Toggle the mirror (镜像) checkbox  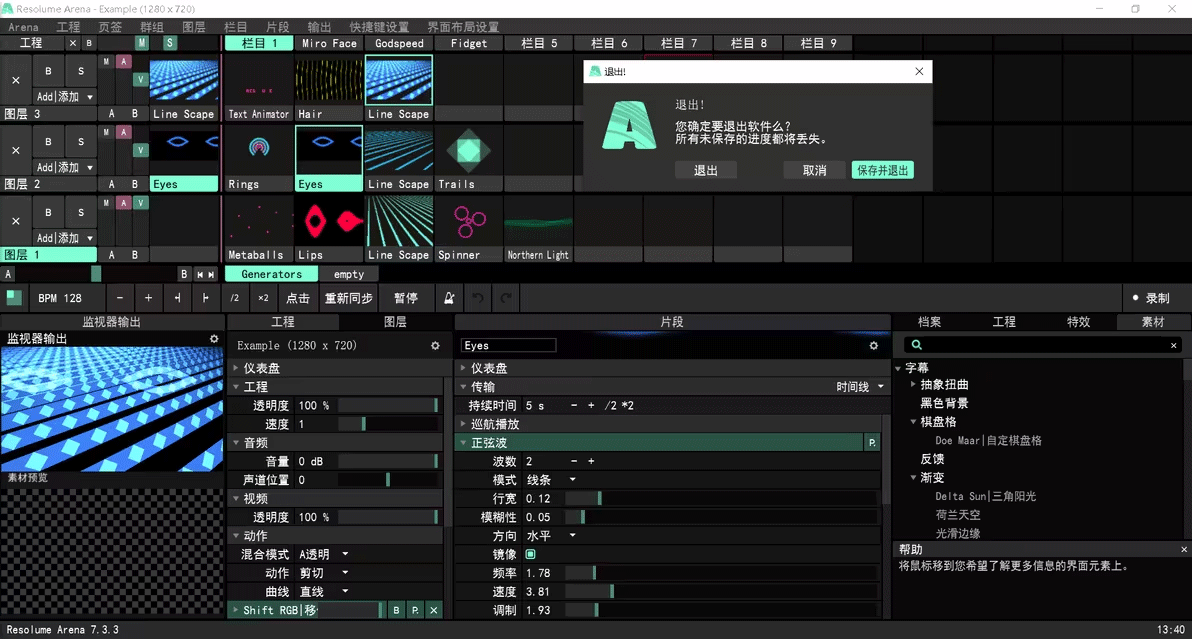point(530,554)
